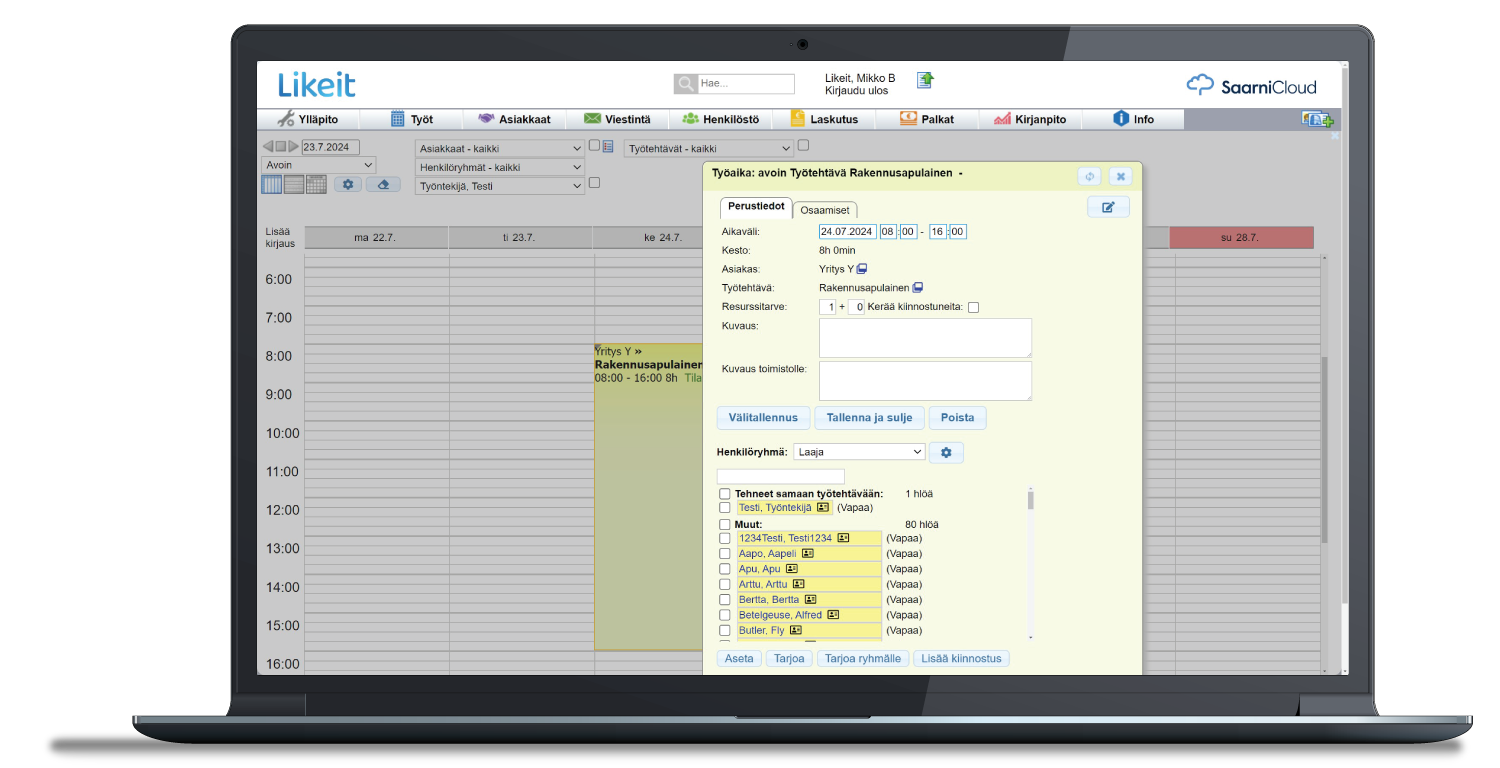Clear filters using the eraser icon
The height and width of the screenshot is (768, 1500).
coord(383,184)
